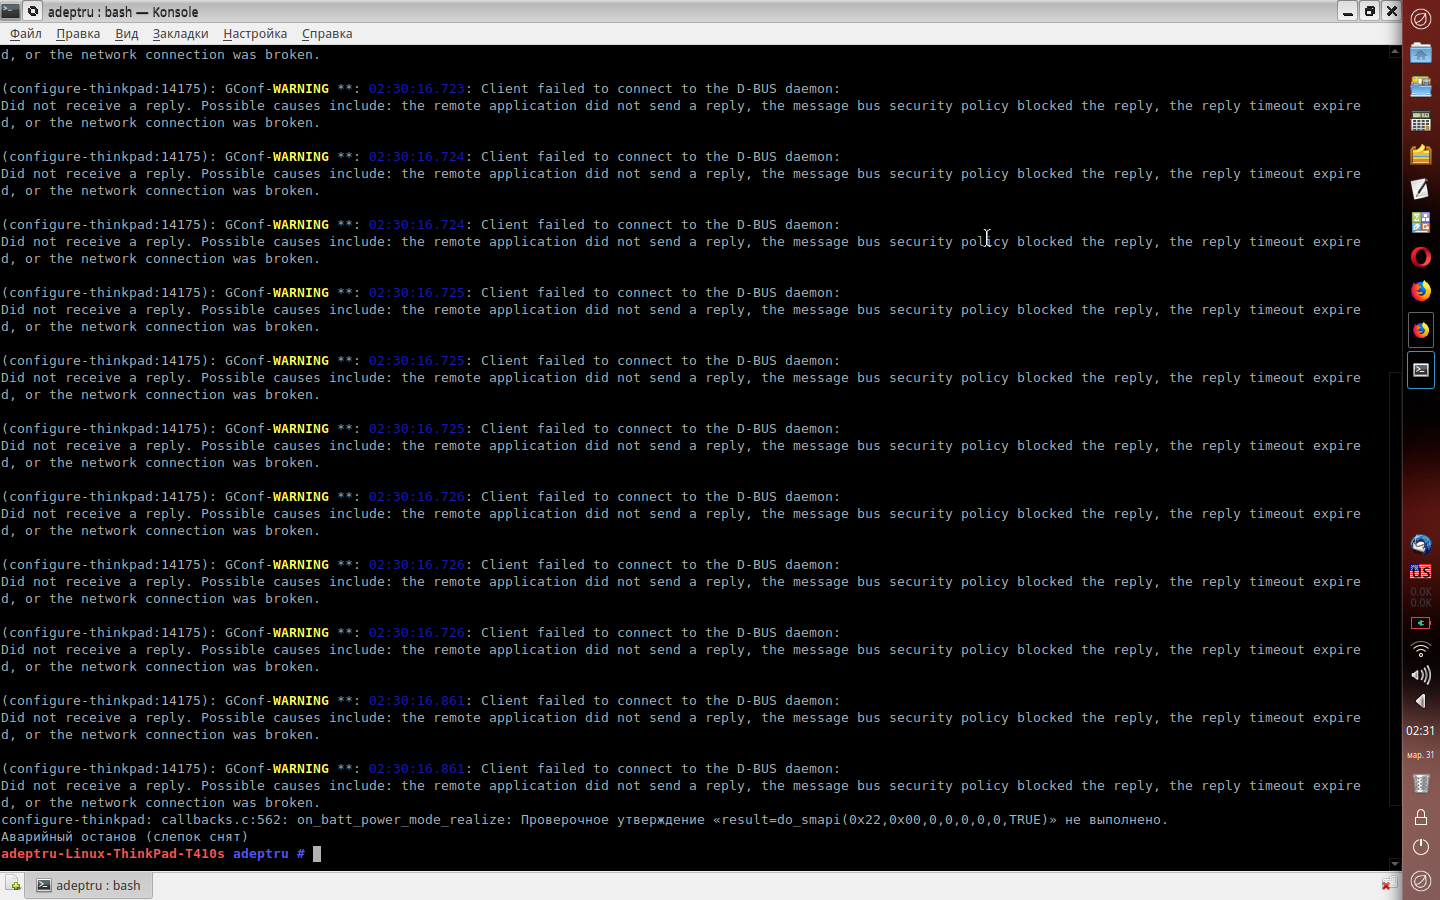This screenshot has width=1440, height=900.
Task: Launch the text editor notepad icon
Action: [x=1421, y=188]
